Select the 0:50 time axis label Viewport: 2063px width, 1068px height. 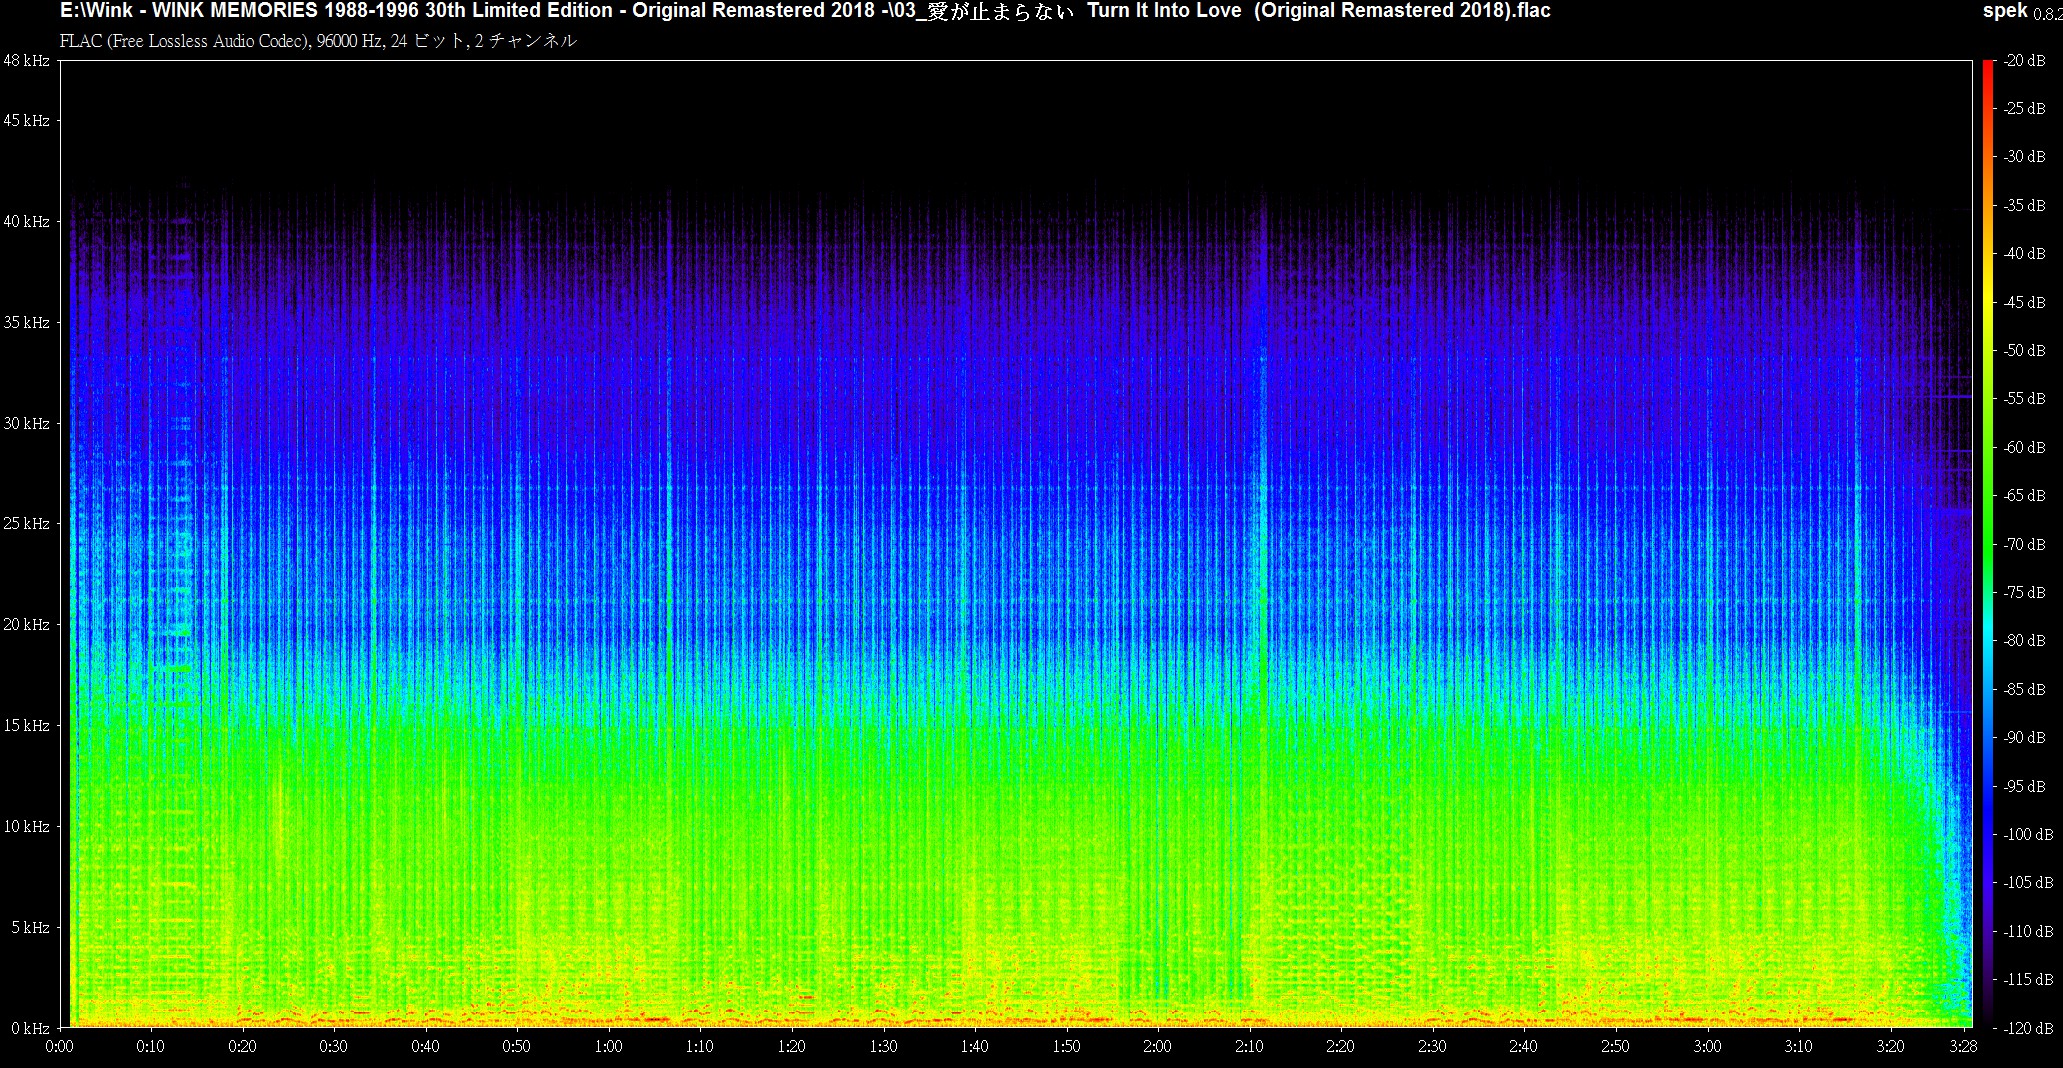pyautogui.click(x=517, y=1047)
